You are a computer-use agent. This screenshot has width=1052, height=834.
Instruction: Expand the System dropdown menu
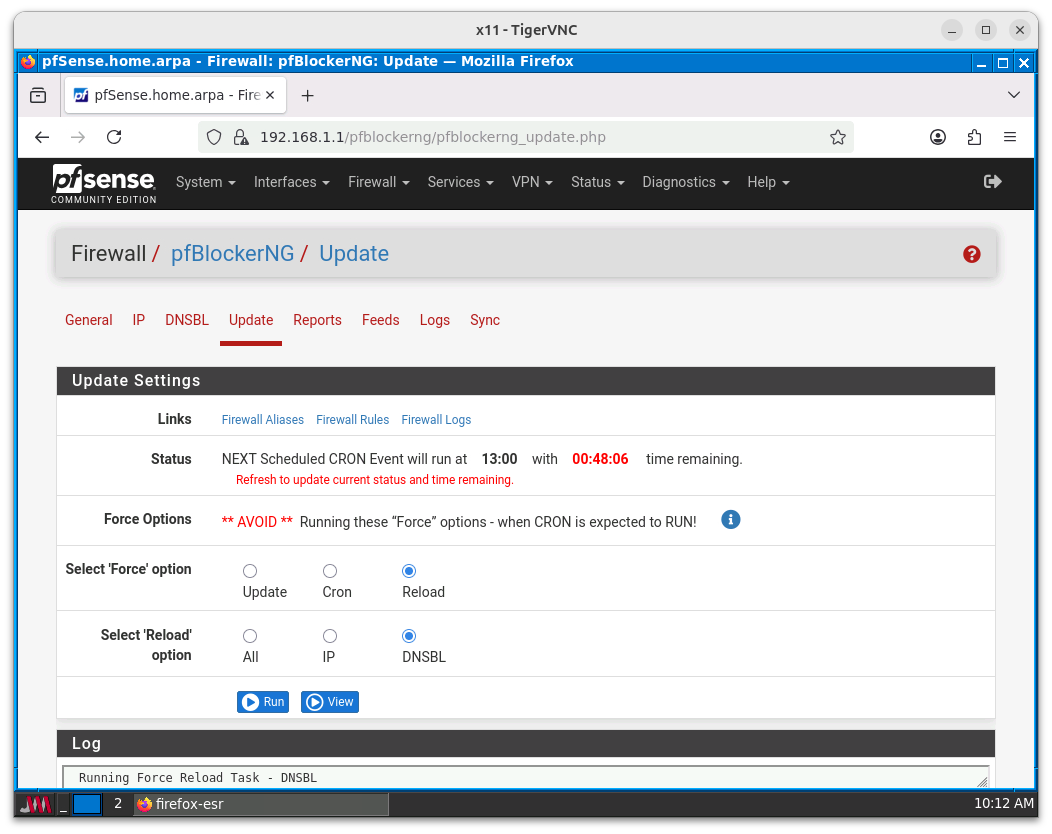coord(205,183)
